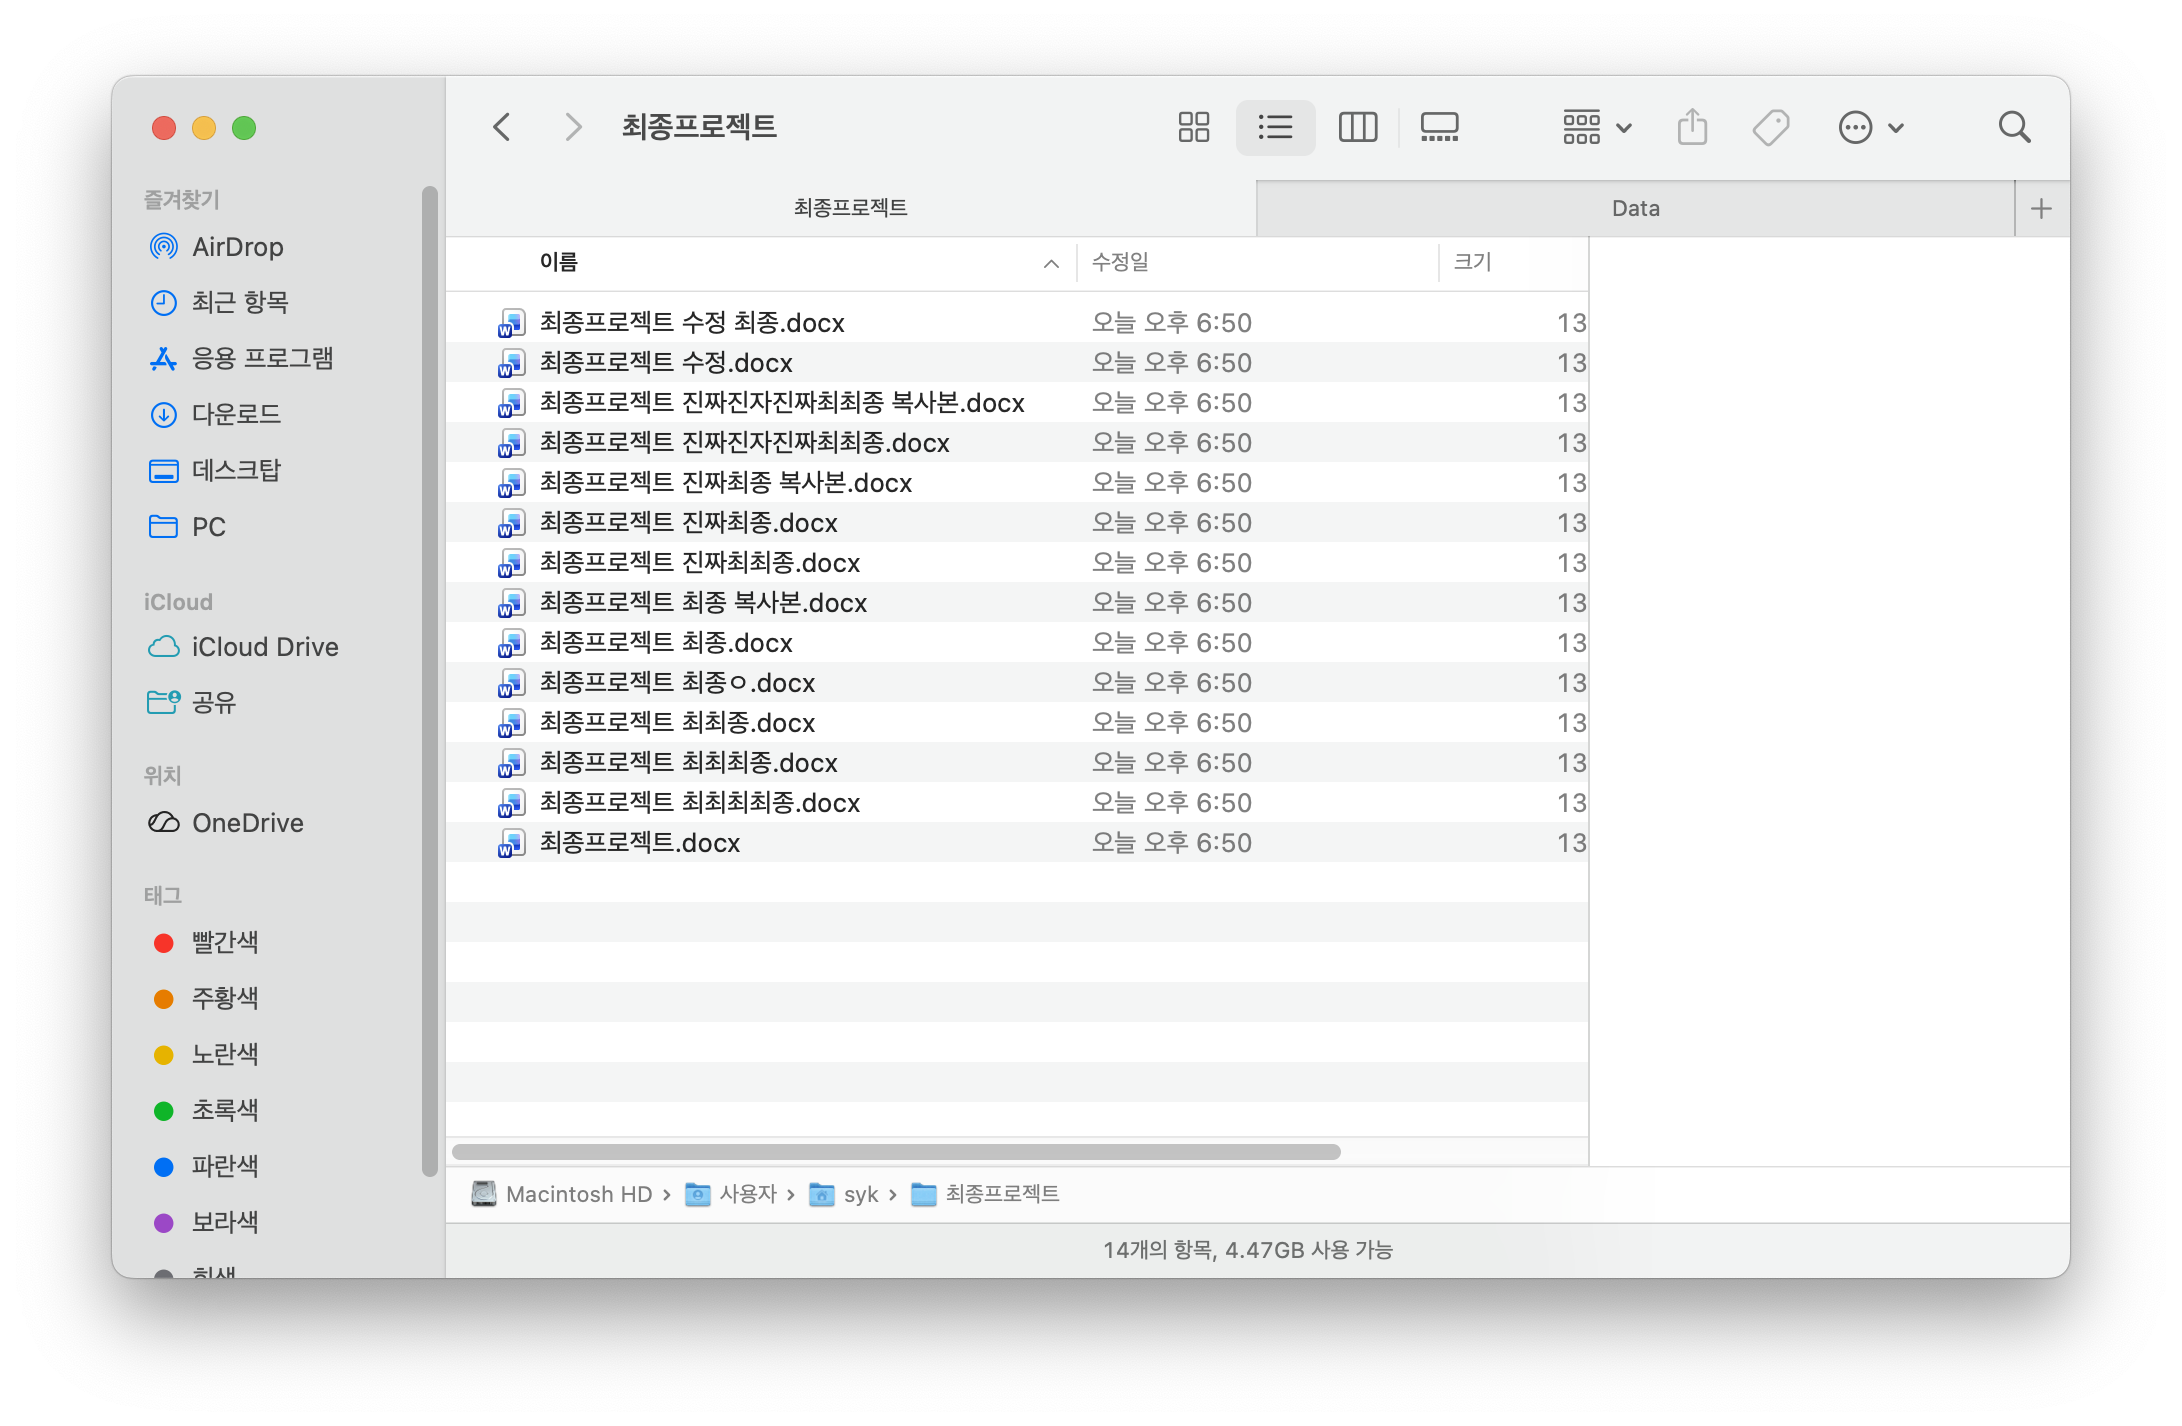This screenshot has width=2182, height=1426.
Task: Add a new tab with plus button
Action: [2041, 208]
